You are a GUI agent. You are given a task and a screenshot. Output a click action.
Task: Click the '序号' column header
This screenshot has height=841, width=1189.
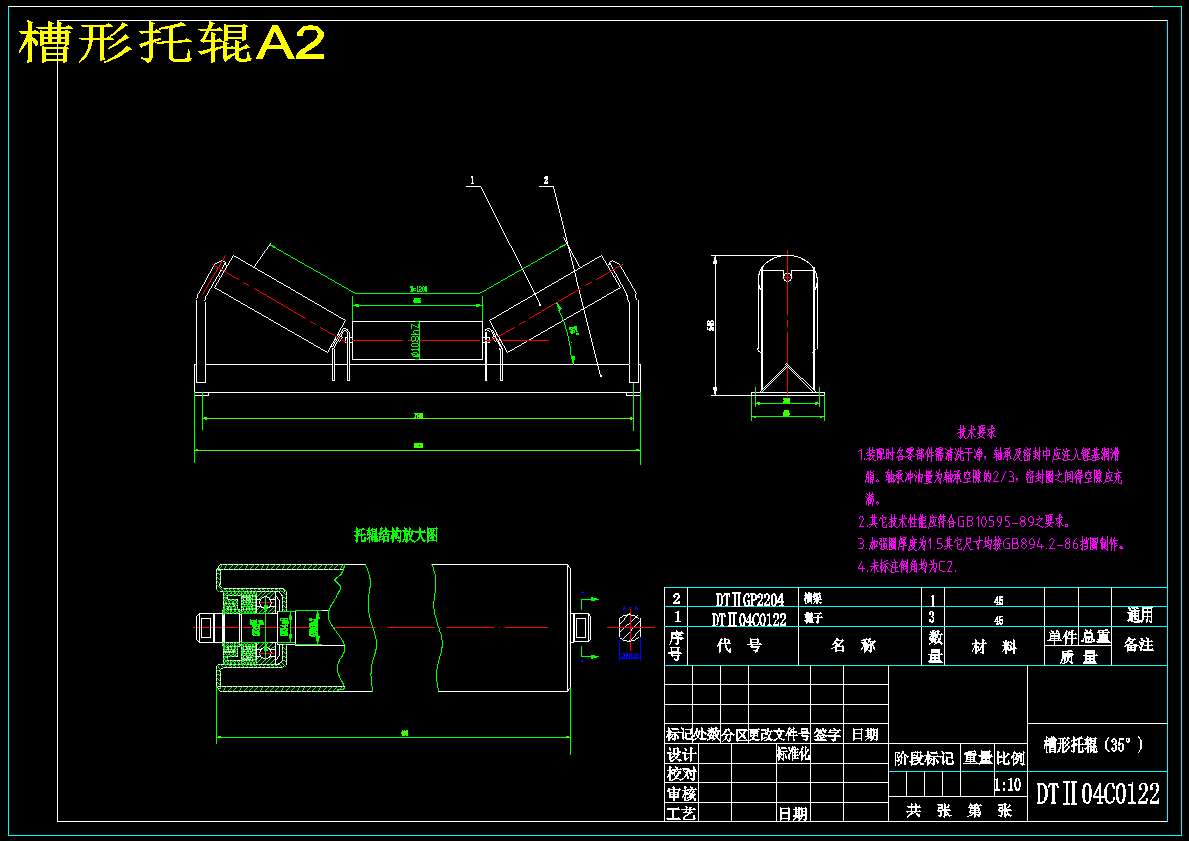(x=676, y=645)
